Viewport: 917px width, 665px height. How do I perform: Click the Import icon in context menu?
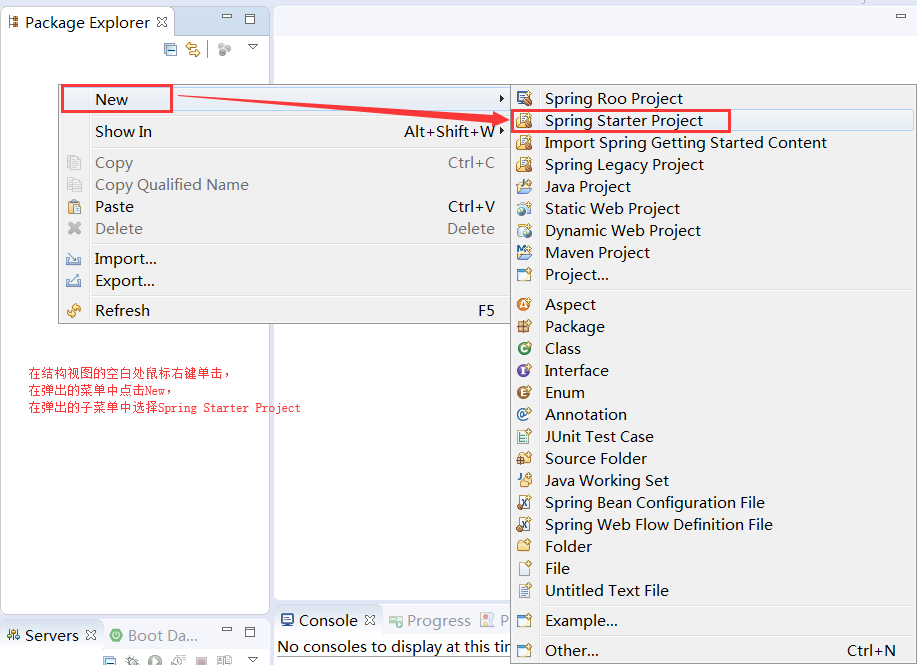(74, 259)
